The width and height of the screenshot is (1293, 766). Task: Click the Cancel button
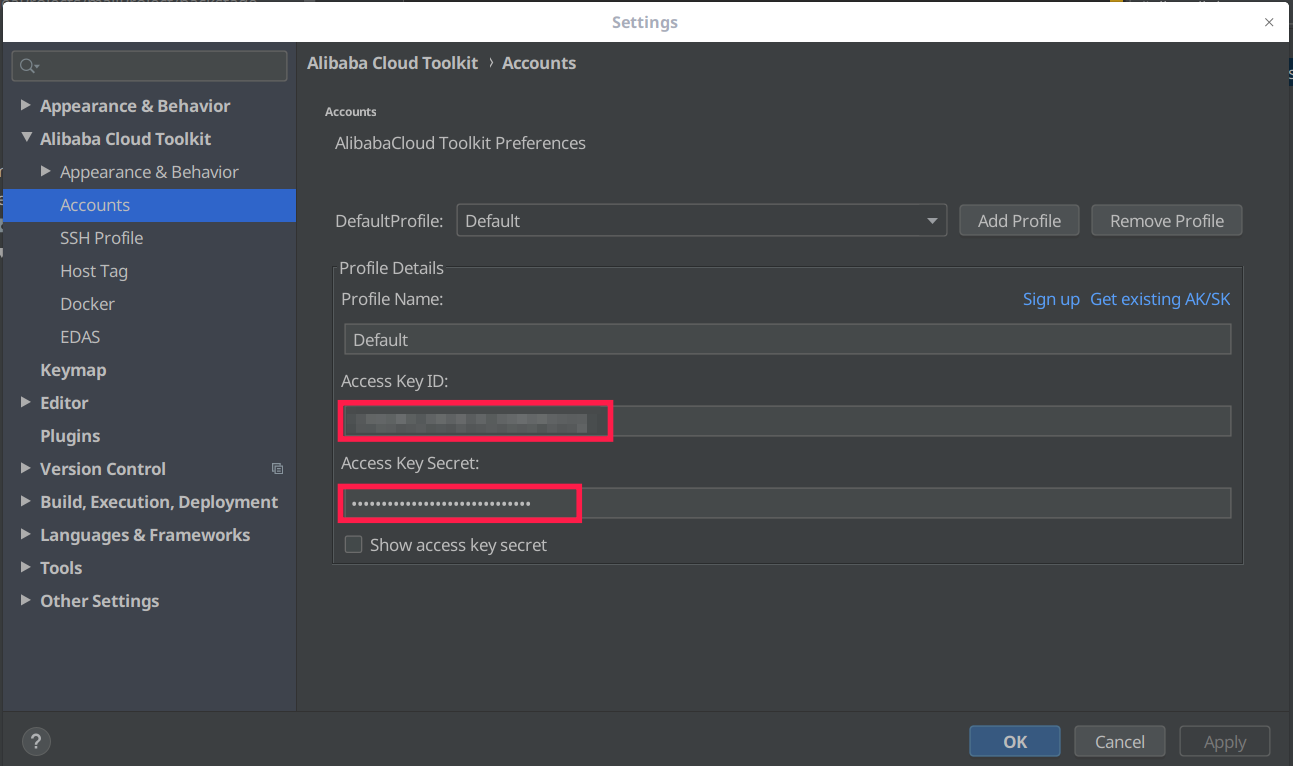pos(1120,741)
